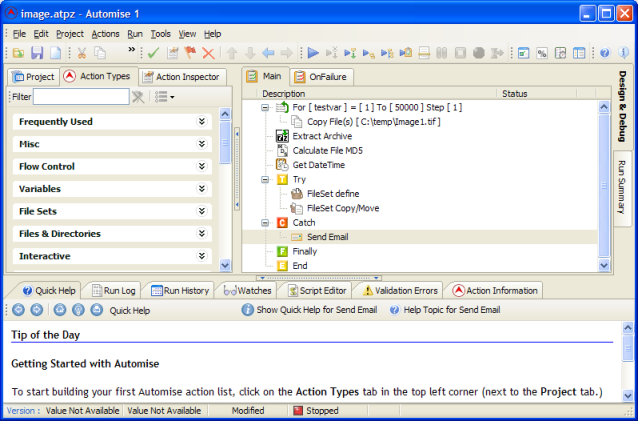Expand the Frequently Used category
Image resolution: width=638 pixels, height=421 pixels.
(x=201, y=122)
